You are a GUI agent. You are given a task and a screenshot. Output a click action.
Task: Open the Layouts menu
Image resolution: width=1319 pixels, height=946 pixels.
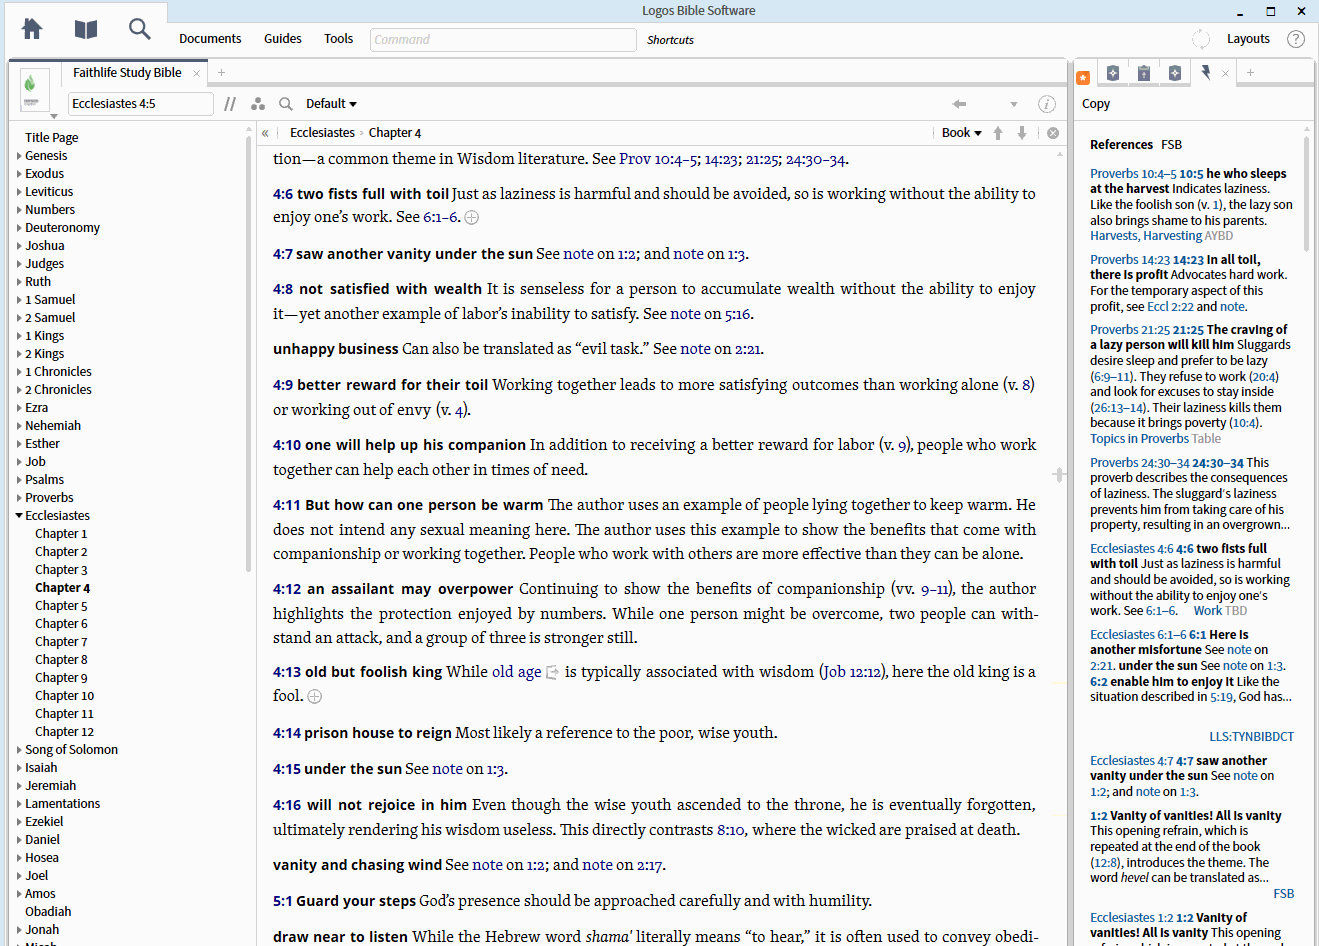pyautogui.click(x=1248, y=39)
